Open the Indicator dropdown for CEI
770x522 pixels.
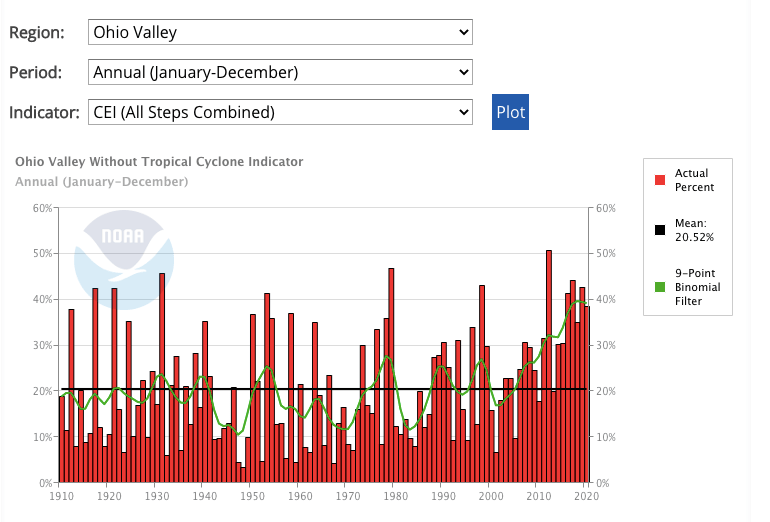[280, 112]
